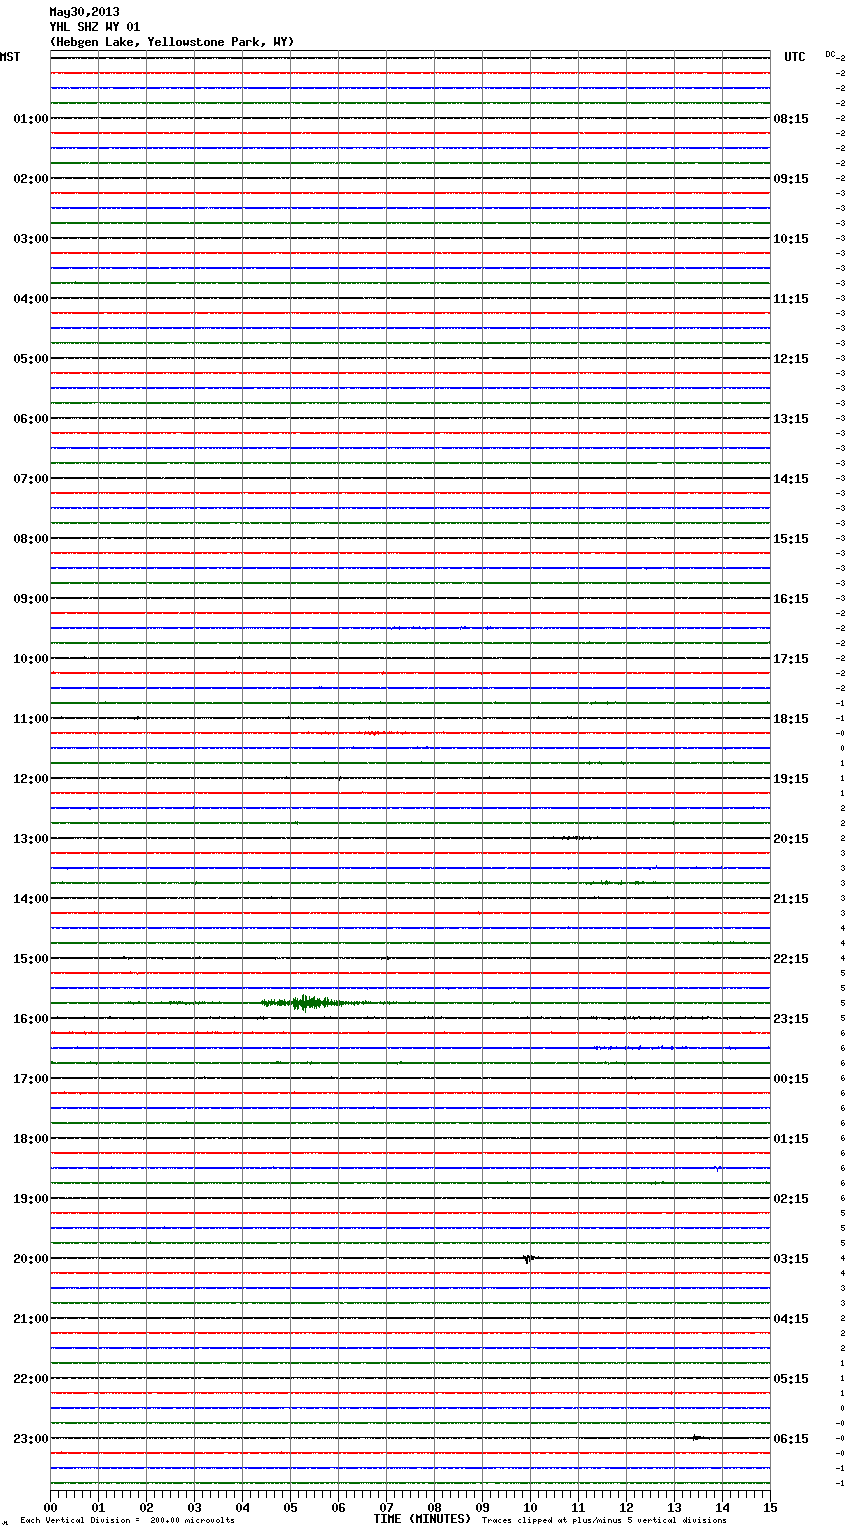Select the 07:00 MST time label
This screenshot has width=850, height=1534.
31,479
